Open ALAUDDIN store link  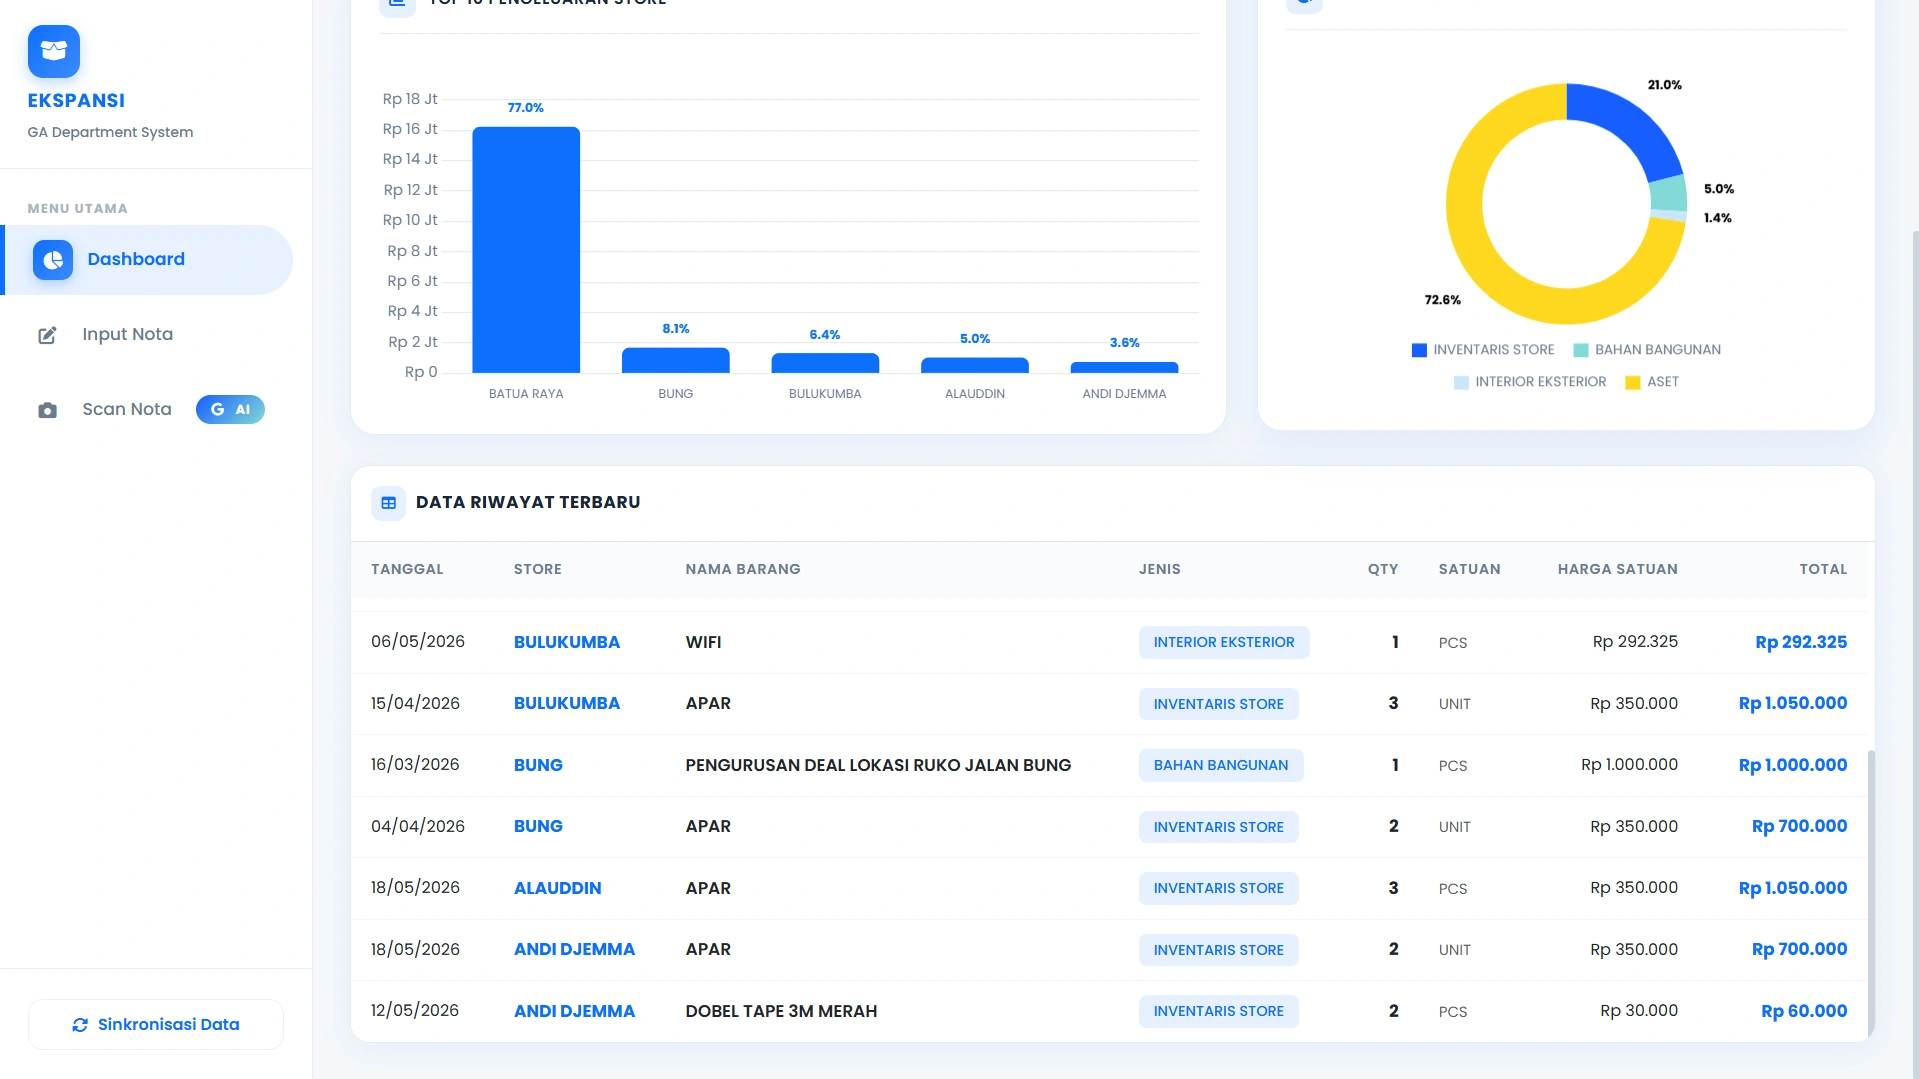[x=558, y=888]
